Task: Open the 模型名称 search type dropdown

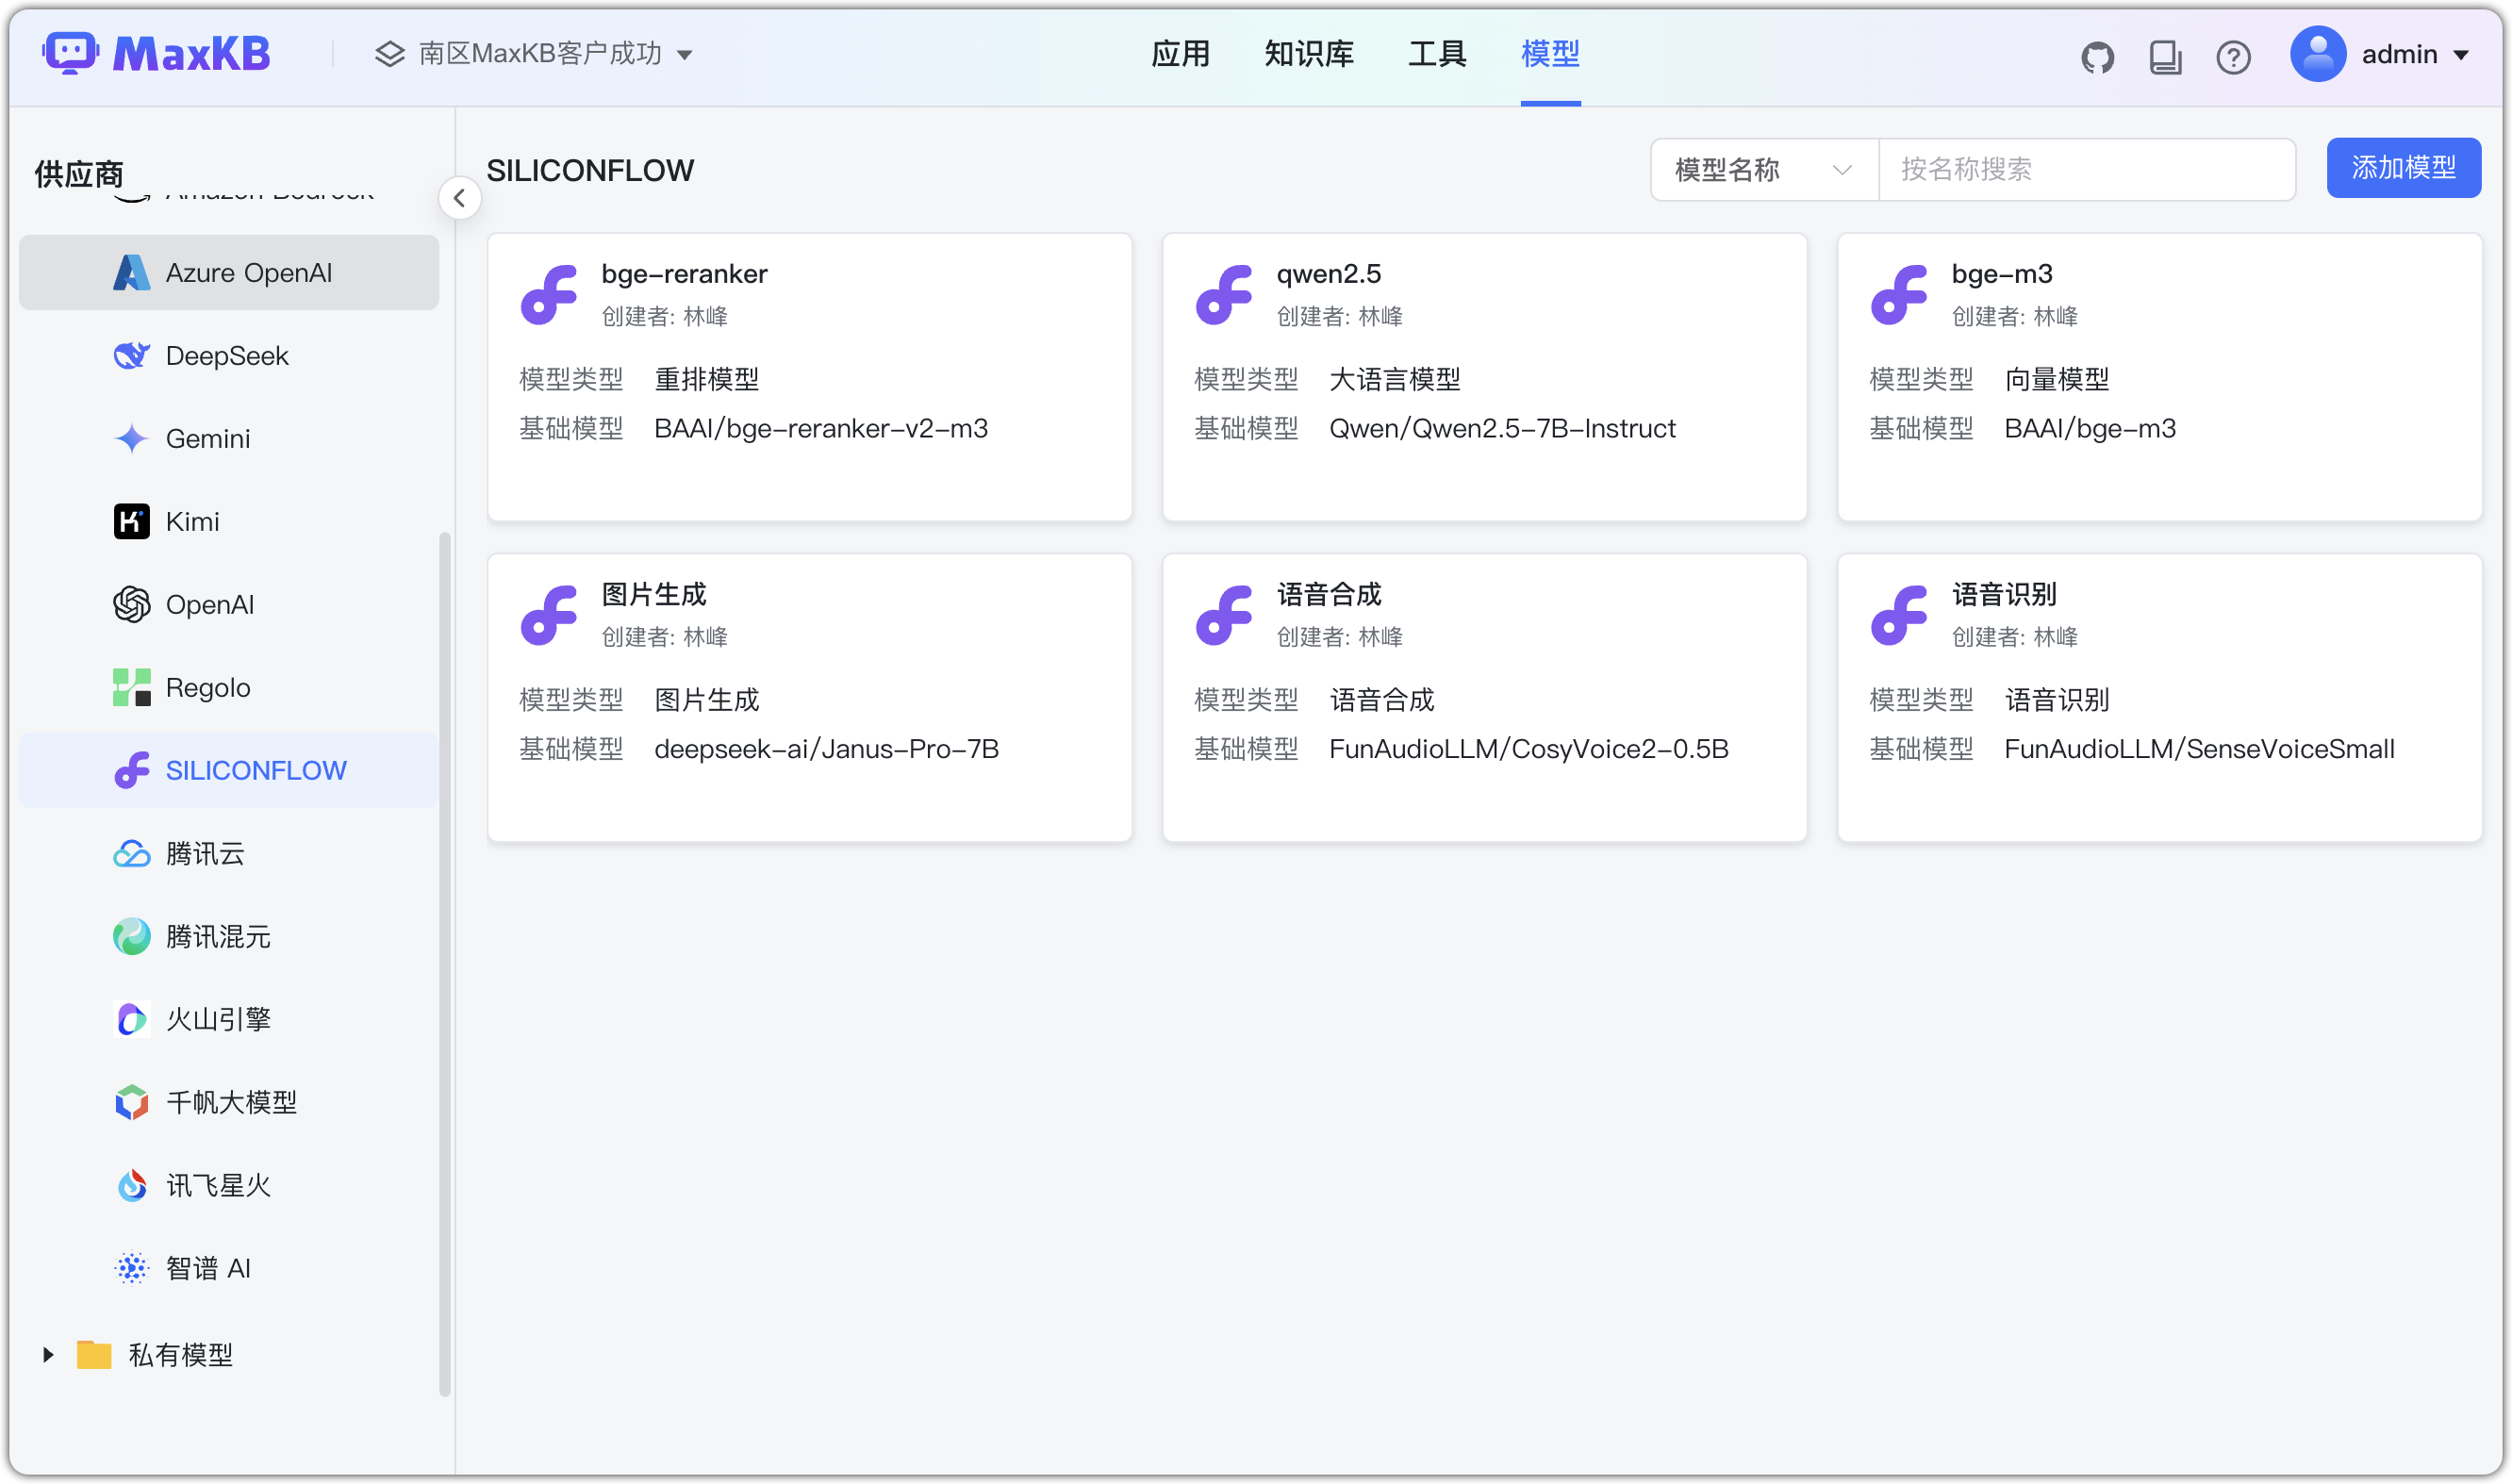Action: [1764, 170]
